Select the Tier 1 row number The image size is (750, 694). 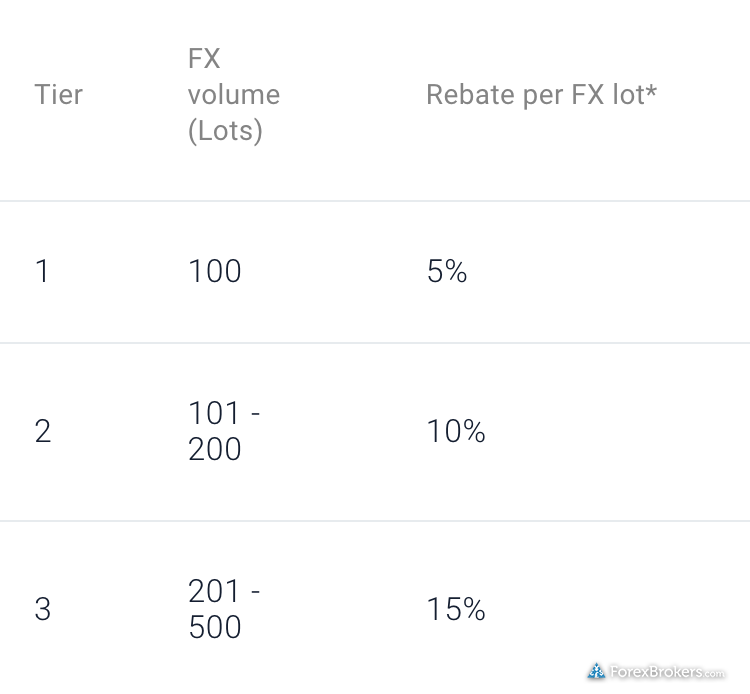(42, 271)
